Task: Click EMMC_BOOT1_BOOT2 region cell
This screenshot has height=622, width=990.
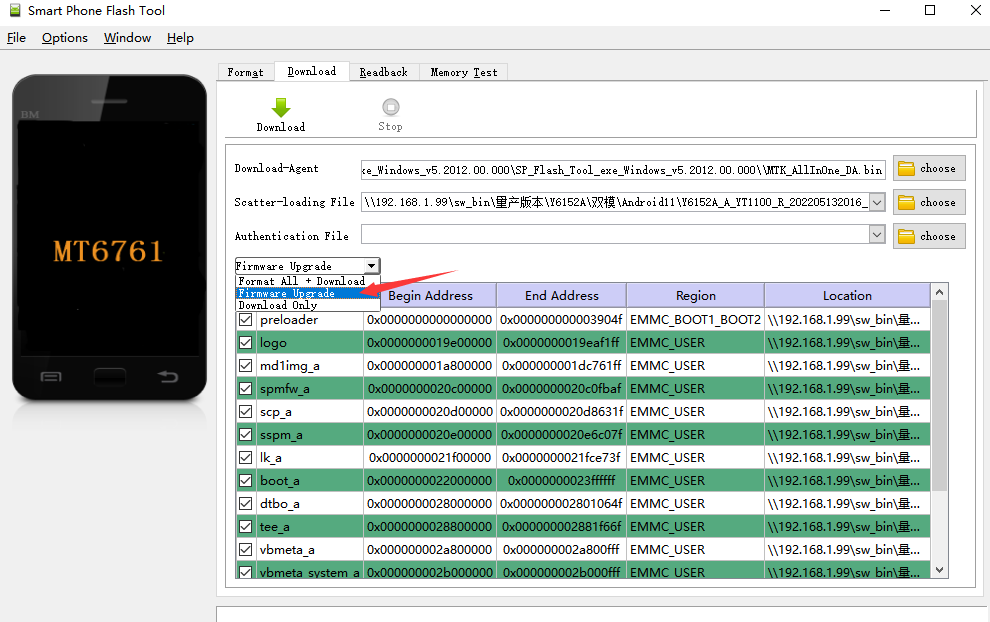Action: coord(696,320)
